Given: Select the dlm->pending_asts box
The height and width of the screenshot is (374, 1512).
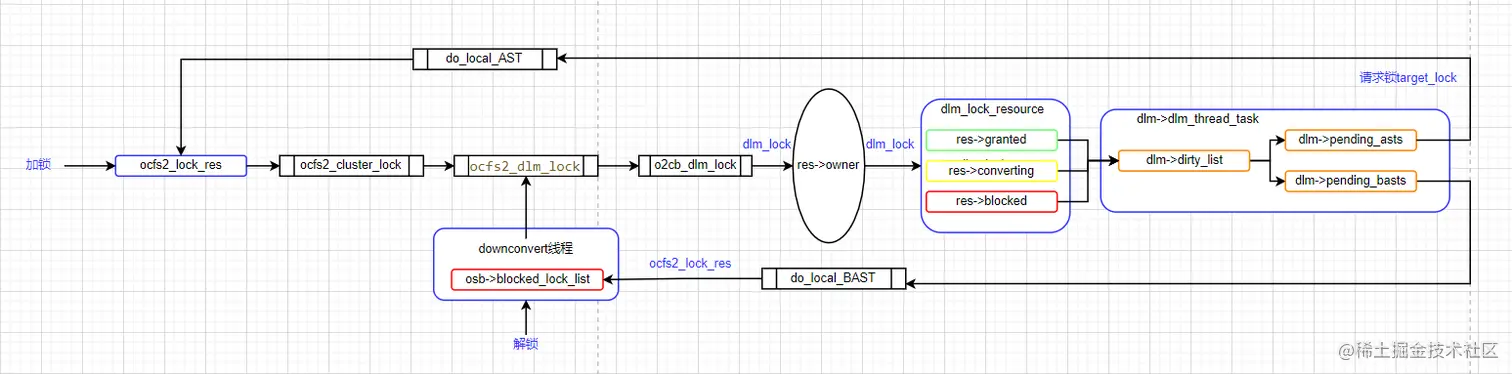Looking at the screenshot, I should [x=1350, y=140].
